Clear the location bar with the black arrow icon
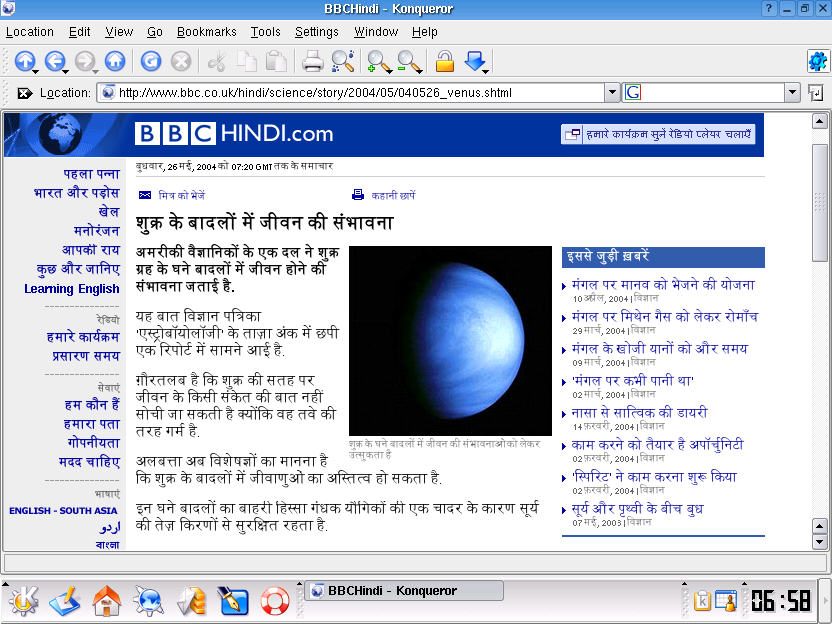Image resolution: width=832 pixels, height=624 pixels. (24, 93)
